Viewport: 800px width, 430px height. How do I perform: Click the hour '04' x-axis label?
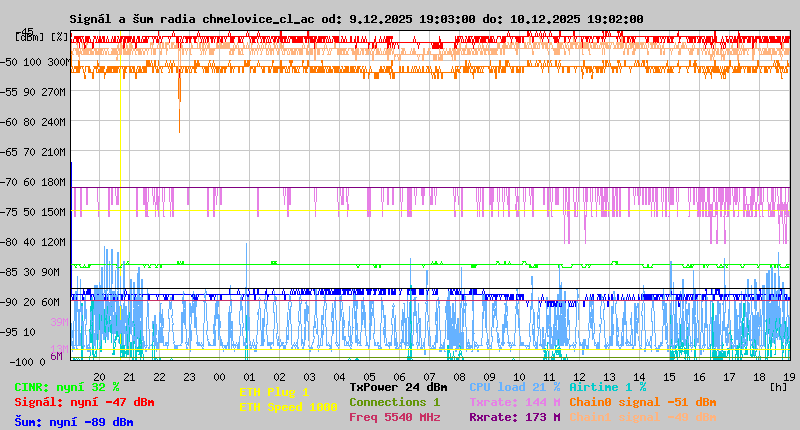pyautogui.click(x=340, y=377)
